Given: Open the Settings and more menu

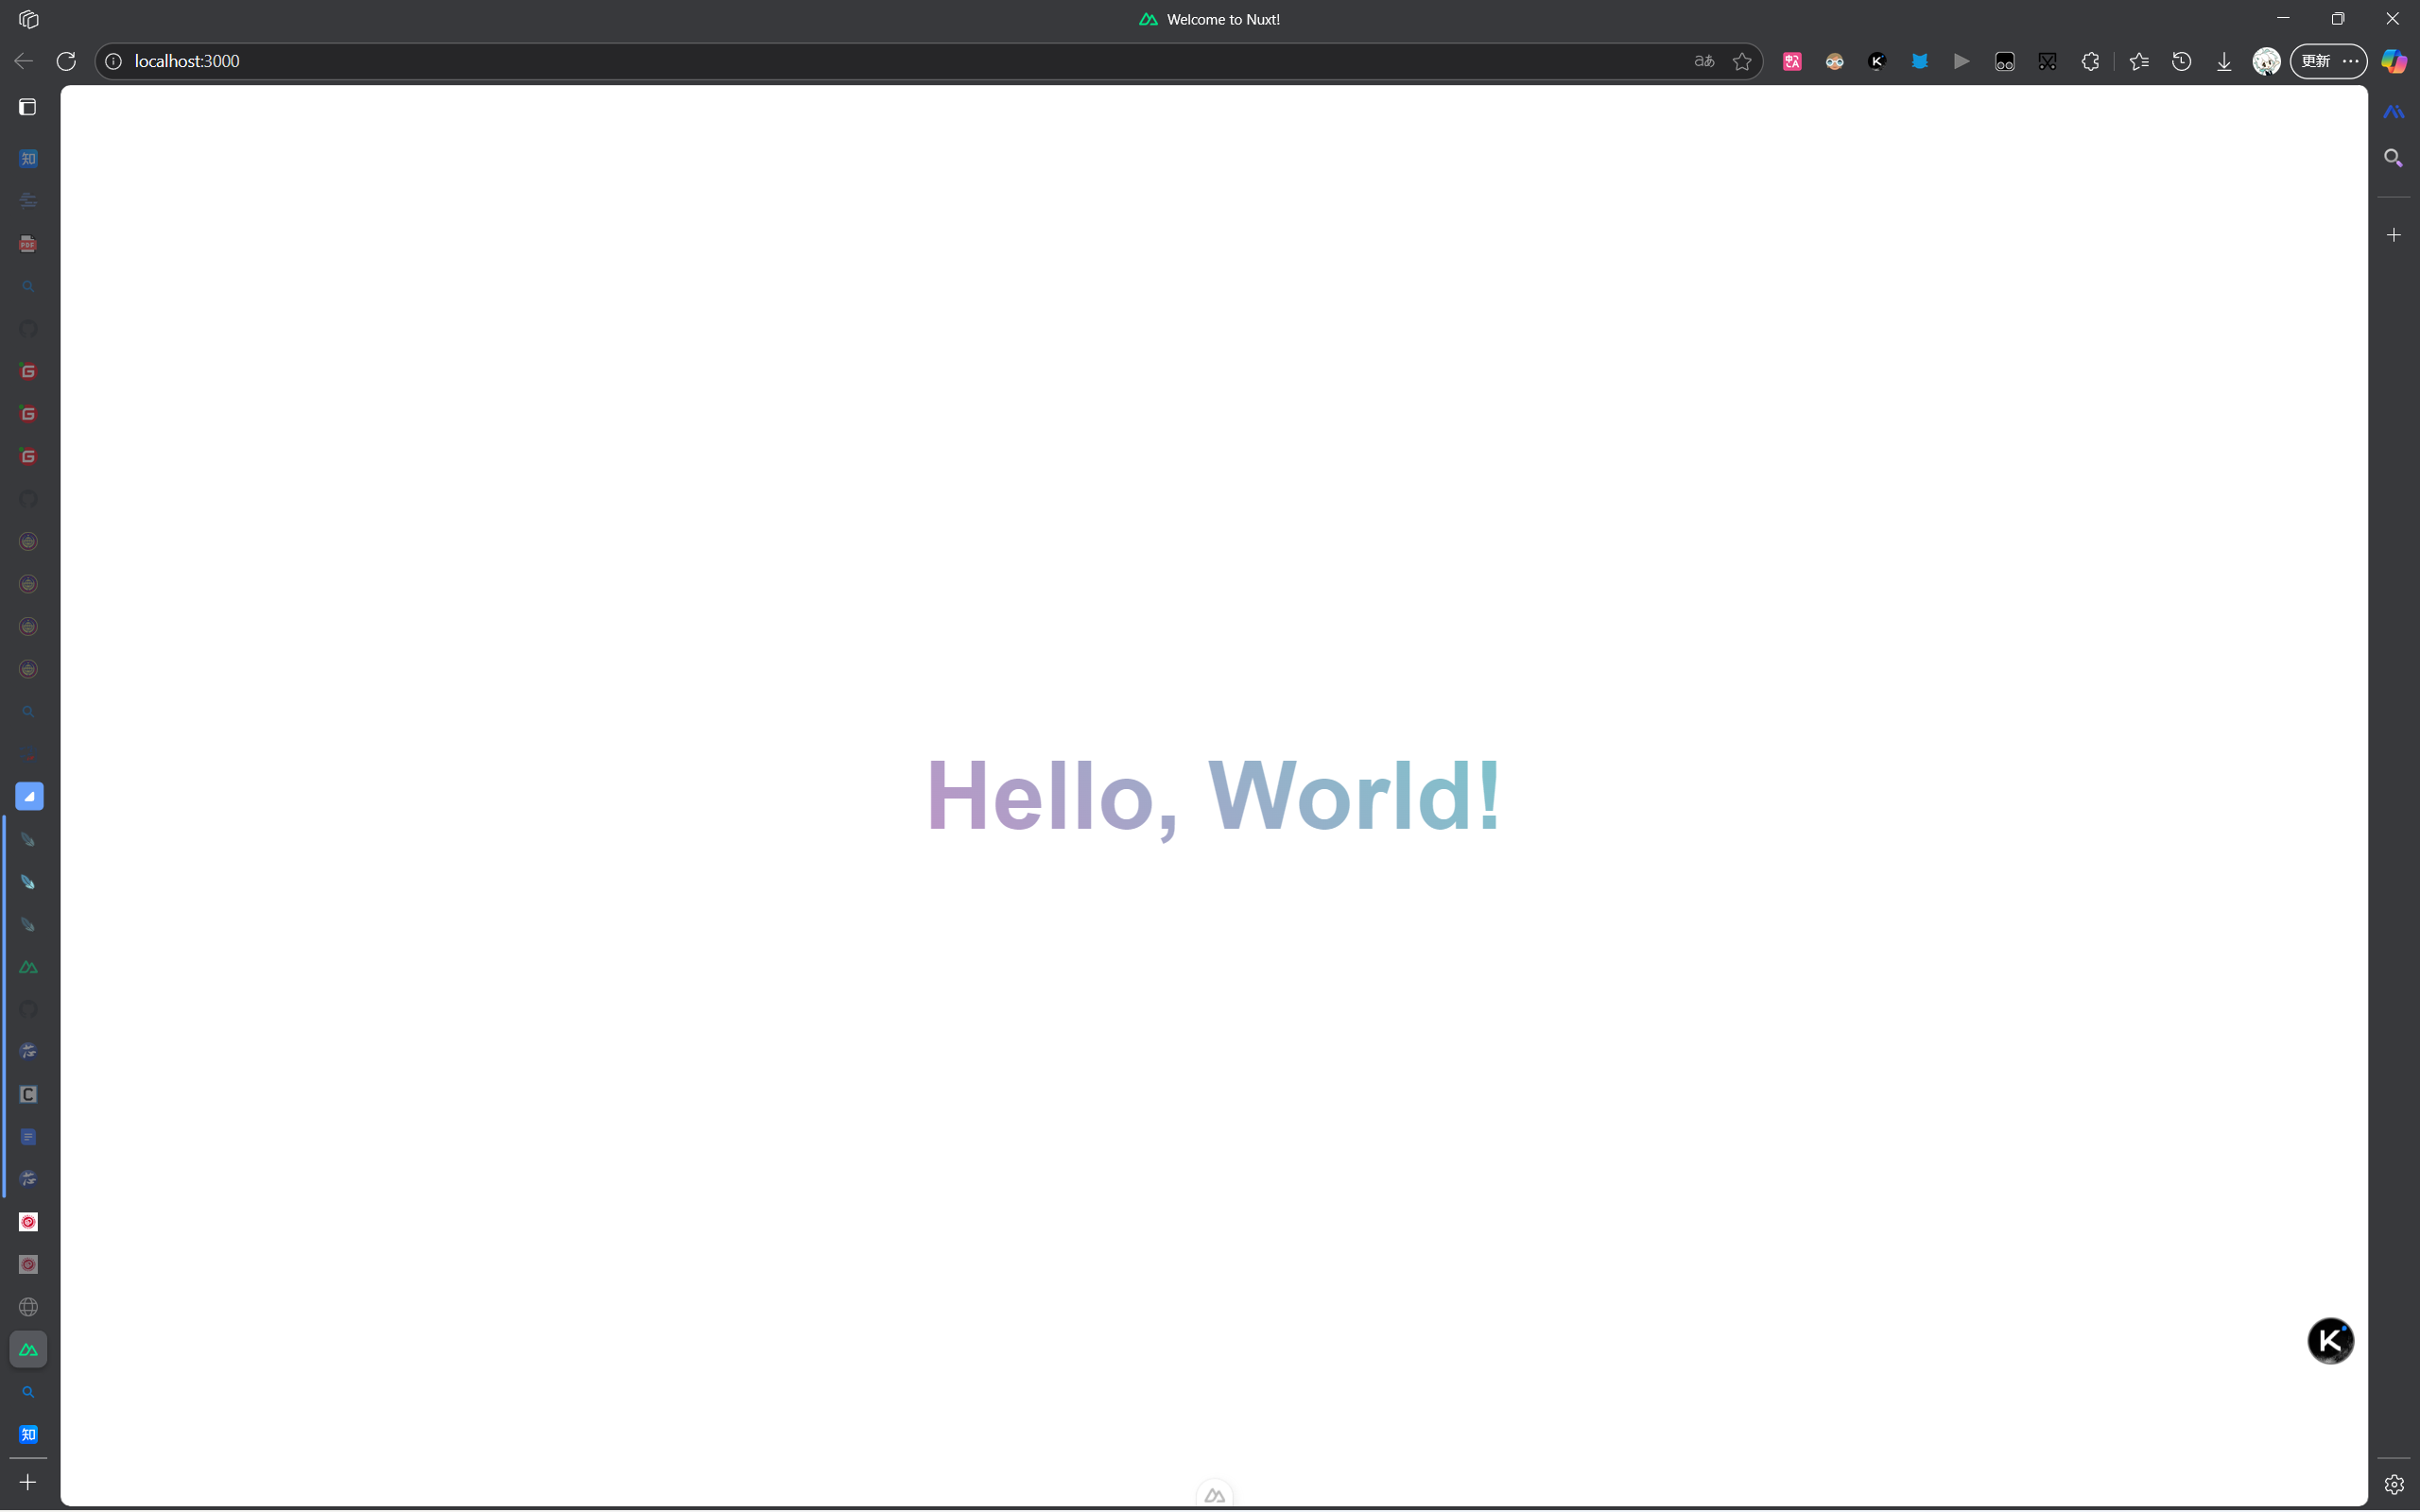Looking at the screenshot, I should coord(2350,61).
